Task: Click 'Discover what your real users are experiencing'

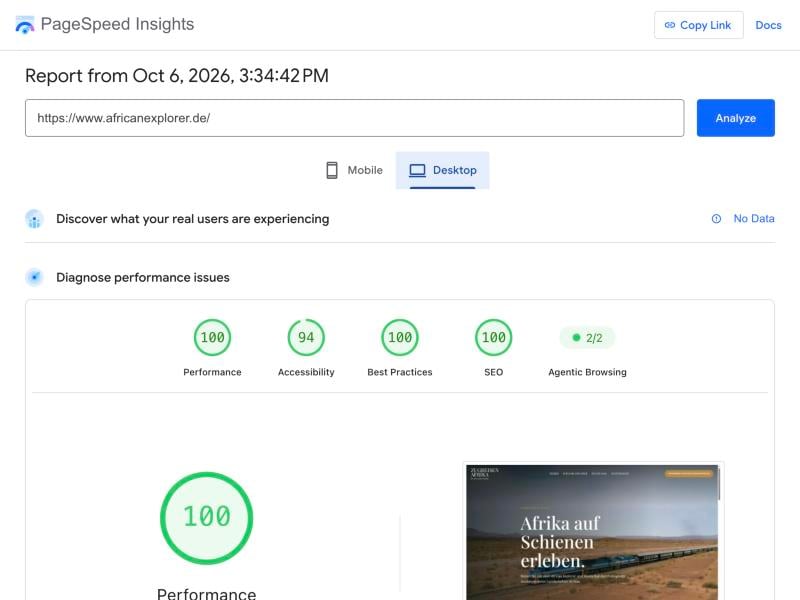Action: (x=192, y=219)
